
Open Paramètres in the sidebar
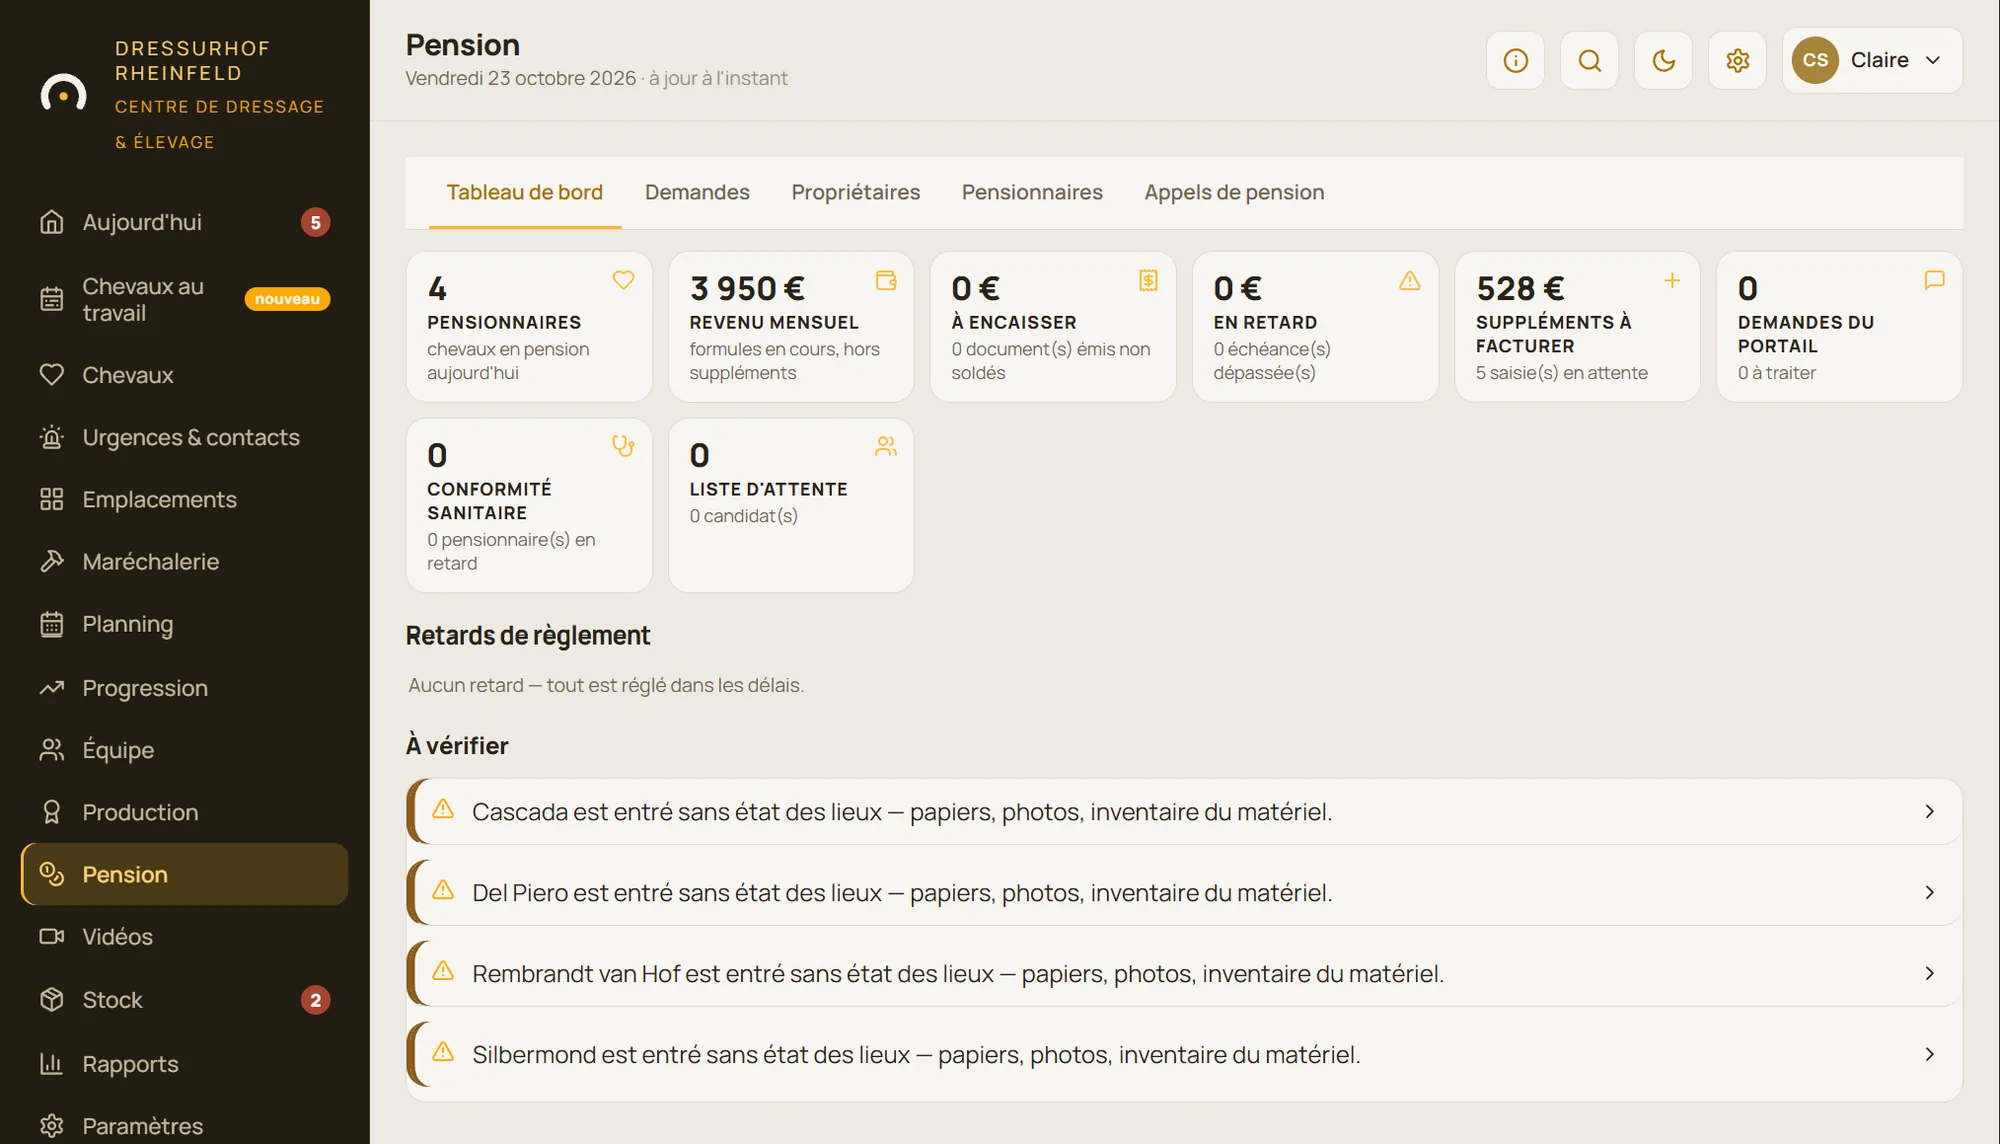184,1126
